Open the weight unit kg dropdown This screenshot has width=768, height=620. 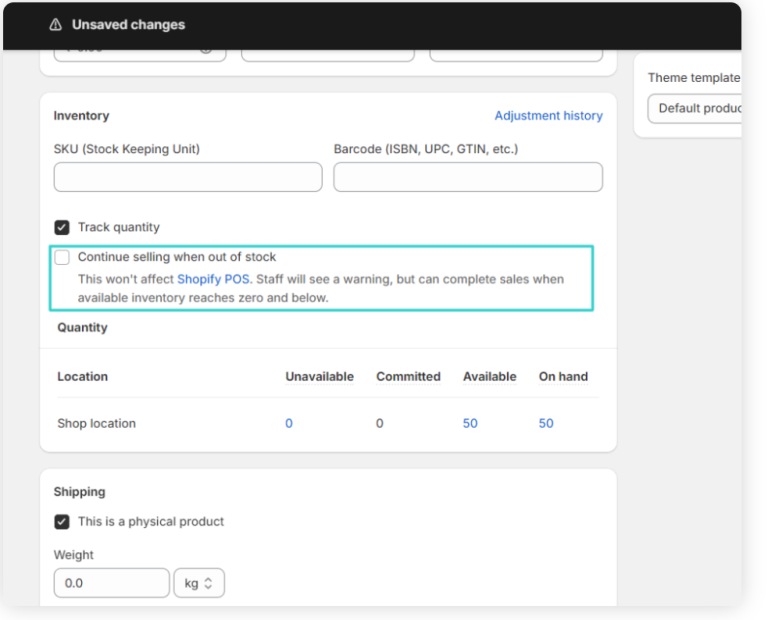[199, 583]
